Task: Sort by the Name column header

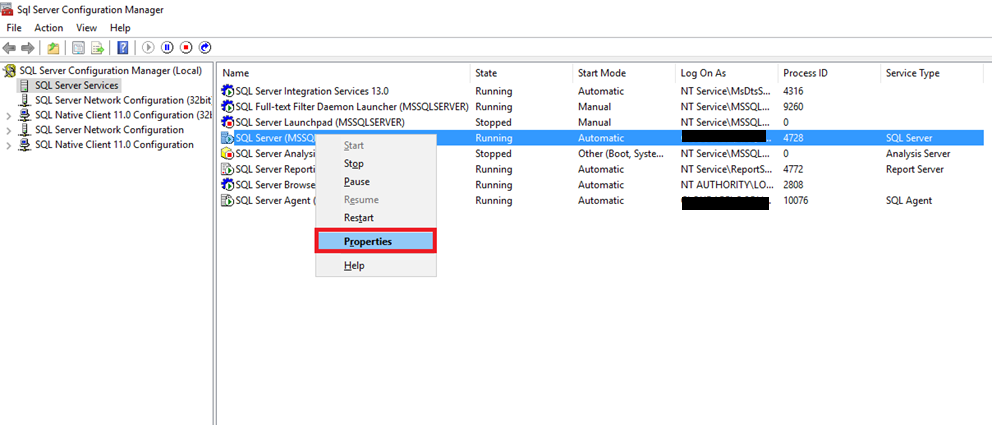Action: click(x=344, y=73)
